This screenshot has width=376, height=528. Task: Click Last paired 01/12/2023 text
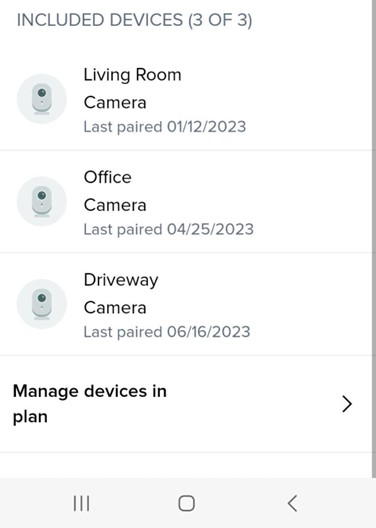(165, 127)
